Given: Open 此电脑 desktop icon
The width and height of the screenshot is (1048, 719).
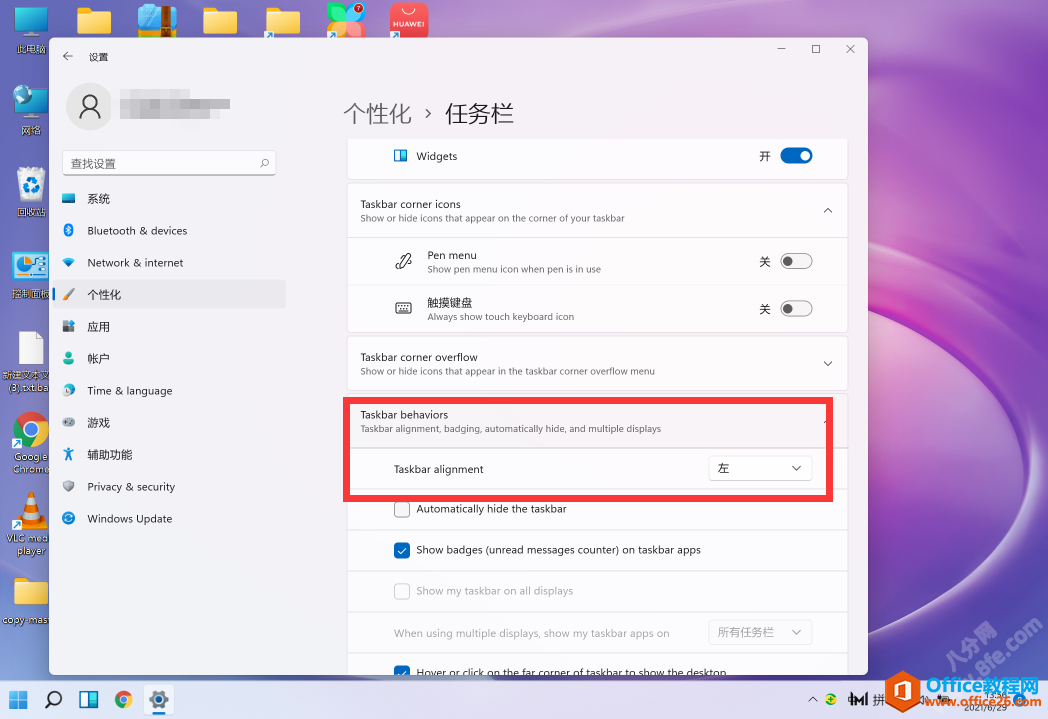Looking at the screenshot, I should pyautogui.click(x=31, y=30).
